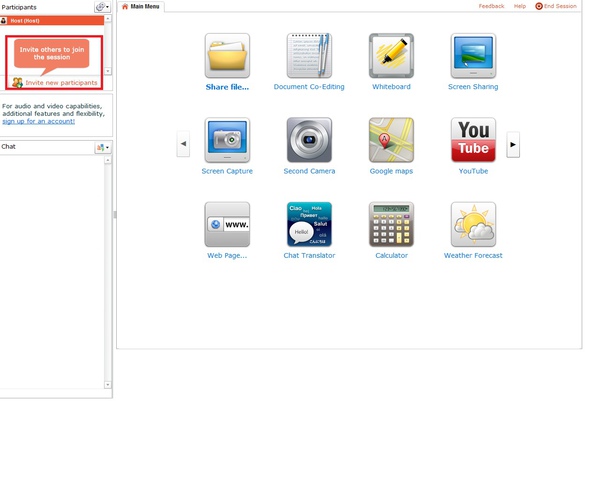Open the Whiteboard marker icon
This screenshot has height=480, width=600.
[x=391, y=56]
